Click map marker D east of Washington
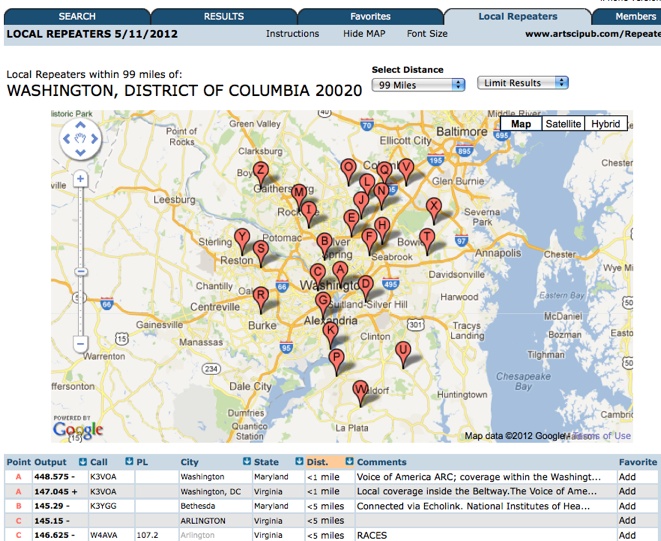The width and height of the screenshot is (661, 541). click(x=365, y=287)
